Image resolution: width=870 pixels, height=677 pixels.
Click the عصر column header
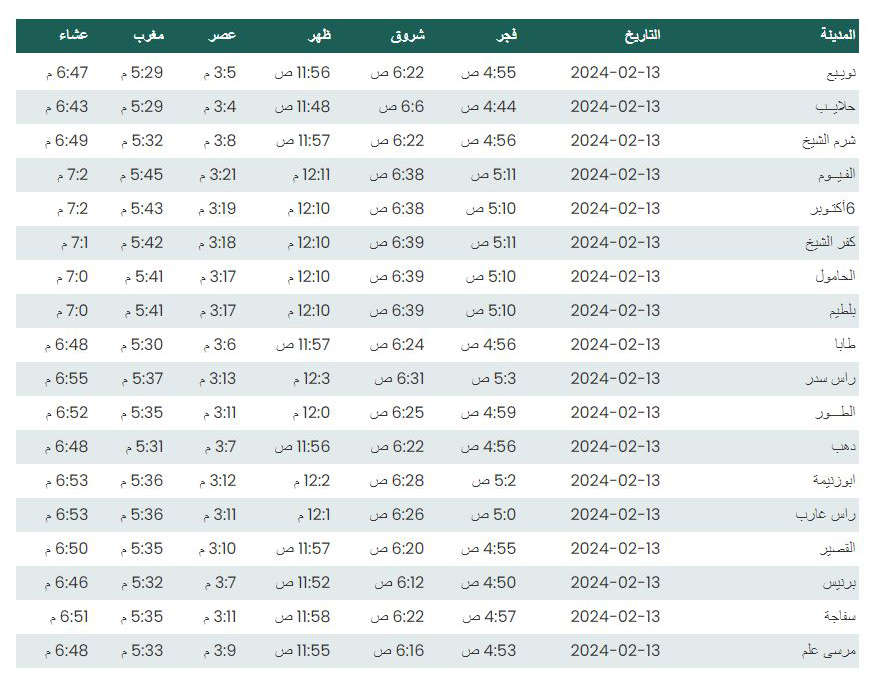coord(222,36)
